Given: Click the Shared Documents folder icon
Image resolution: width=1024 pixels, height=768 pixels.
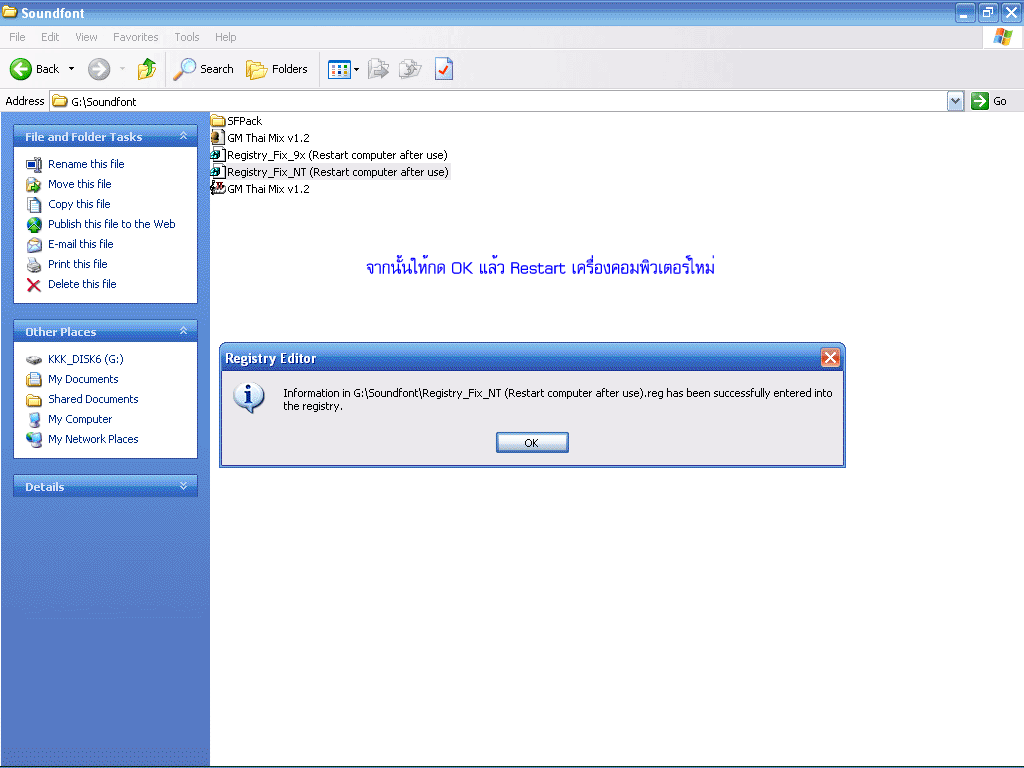Looking at the screenshot, I should point(34,400).
